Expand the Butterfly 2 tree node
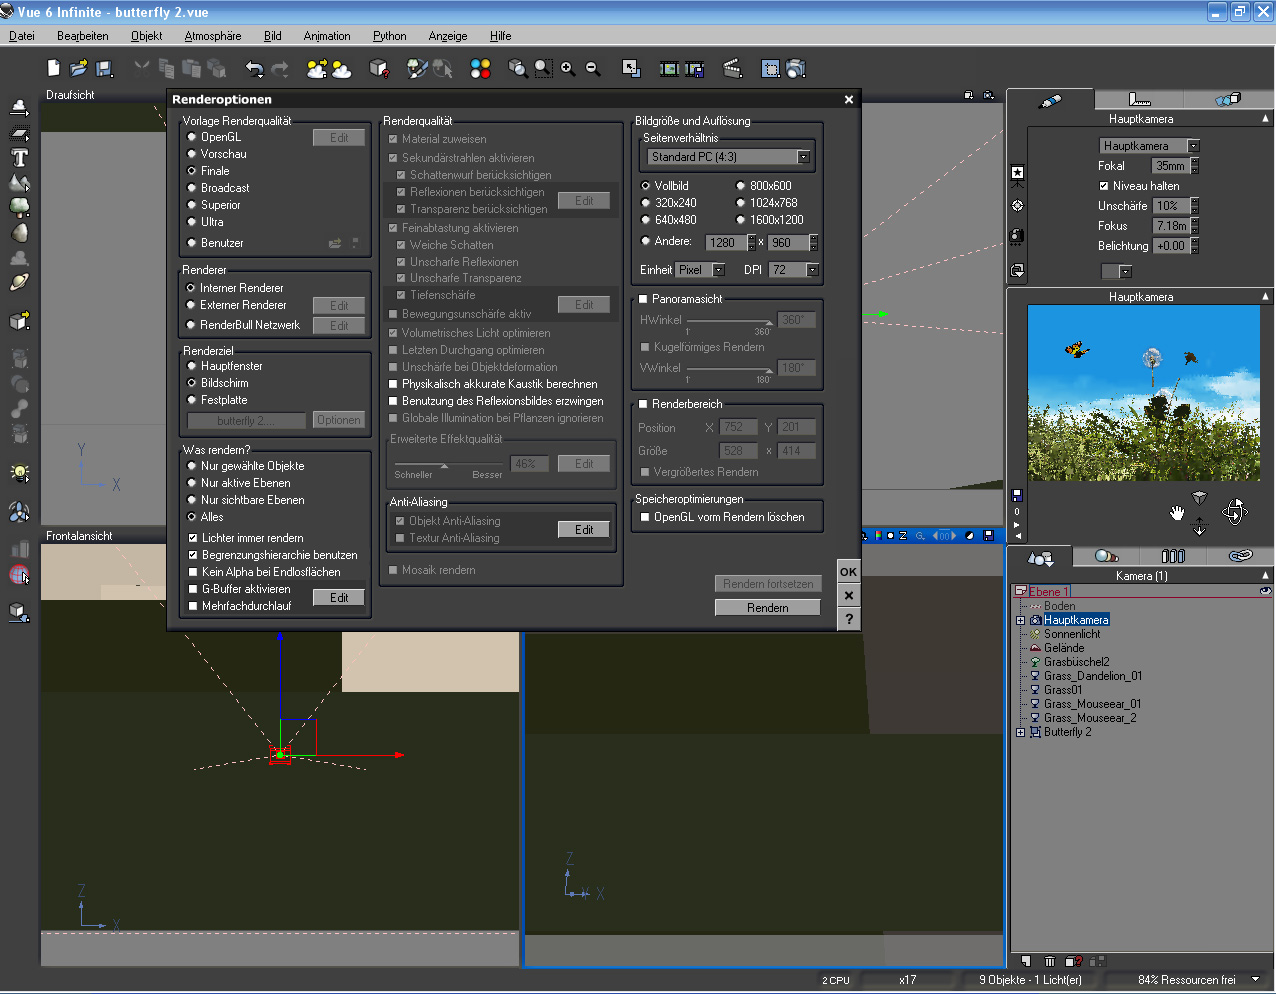 coord(1020,732)
